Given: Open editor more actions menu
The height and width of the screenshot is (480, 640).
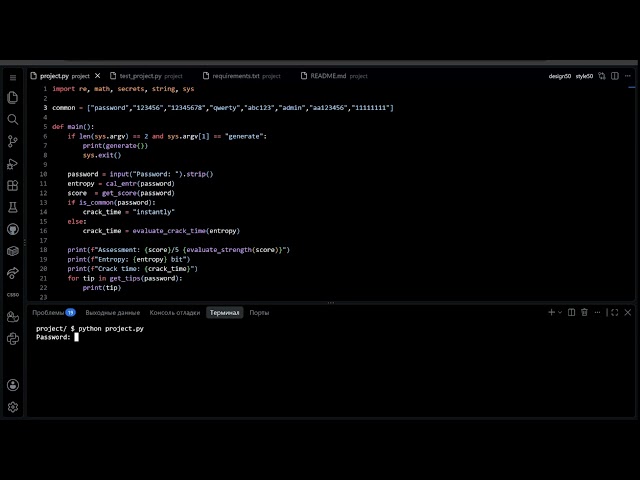Looking at the screenshot, I should tap(628, 76).
